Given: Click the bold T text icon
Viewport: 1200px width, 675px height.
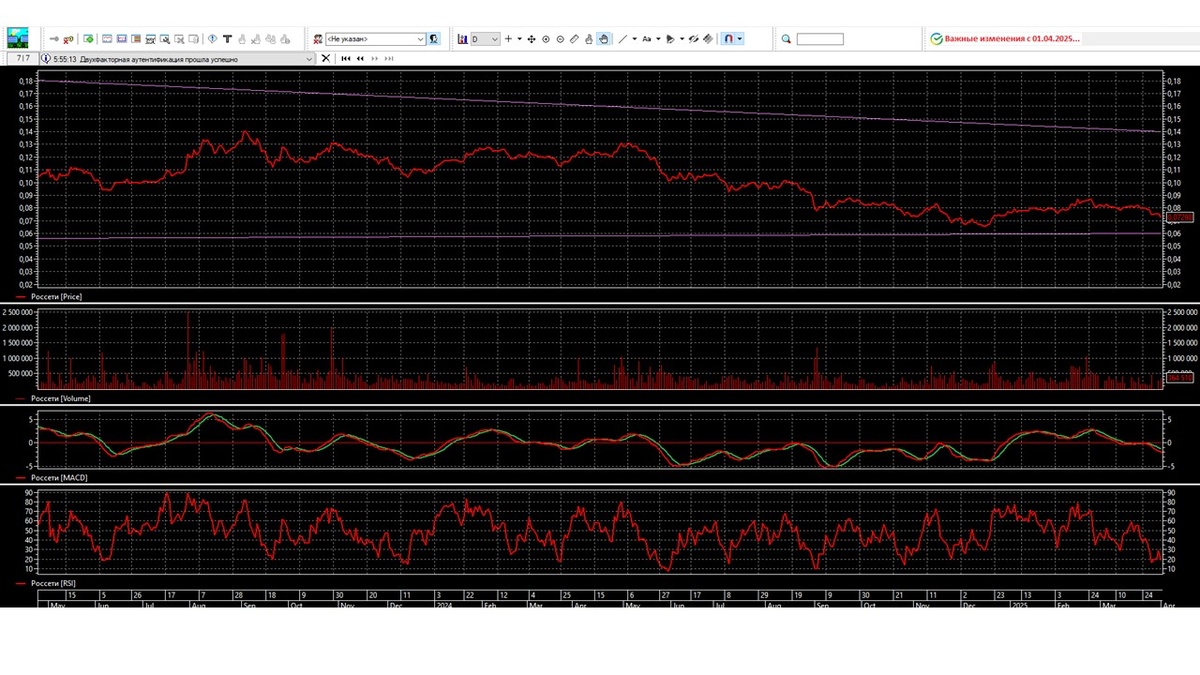Looking at the screenshot, I should [227, 39].
